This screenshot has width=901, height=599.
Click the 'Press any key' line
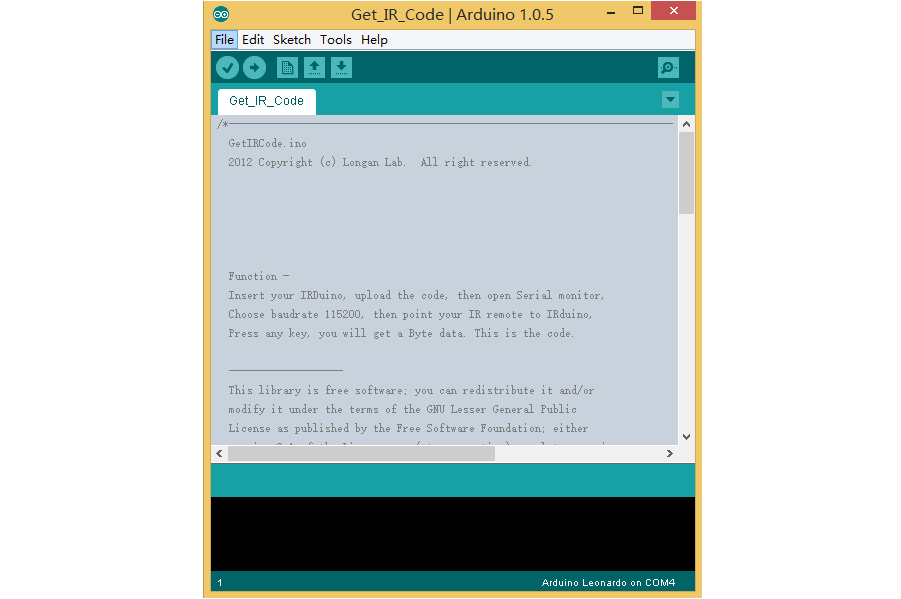click(401, 333)
